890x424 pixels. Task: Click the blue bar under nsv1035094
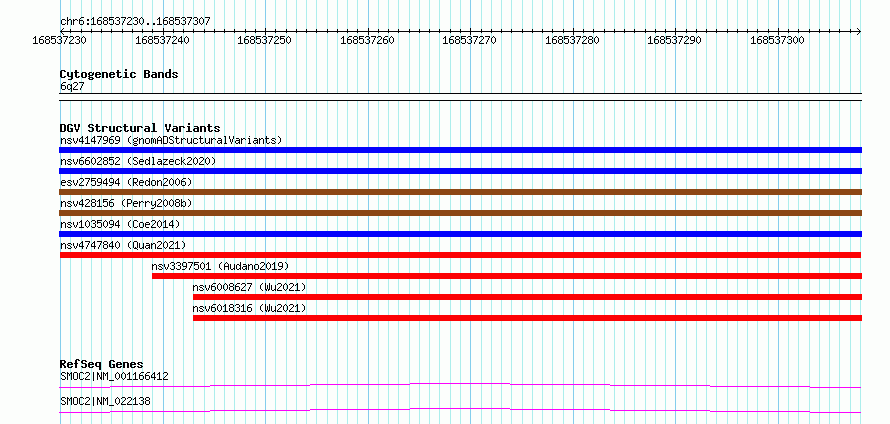[x=460, y=234]
